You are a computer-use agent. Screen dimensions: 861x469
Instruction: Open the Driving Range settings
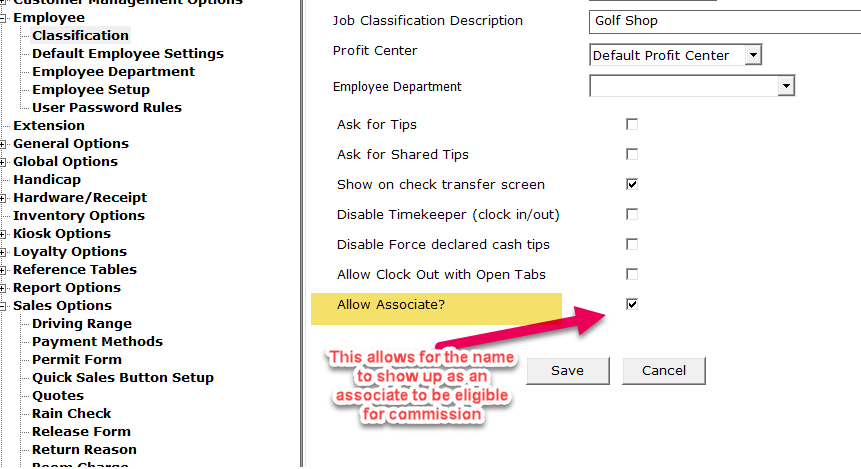(x=82, y=324)
